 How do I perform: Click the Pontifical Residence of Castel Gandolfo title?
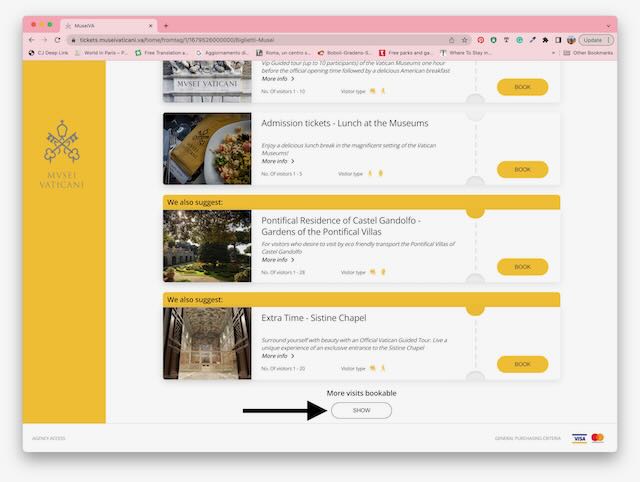(x=341, y=226)
